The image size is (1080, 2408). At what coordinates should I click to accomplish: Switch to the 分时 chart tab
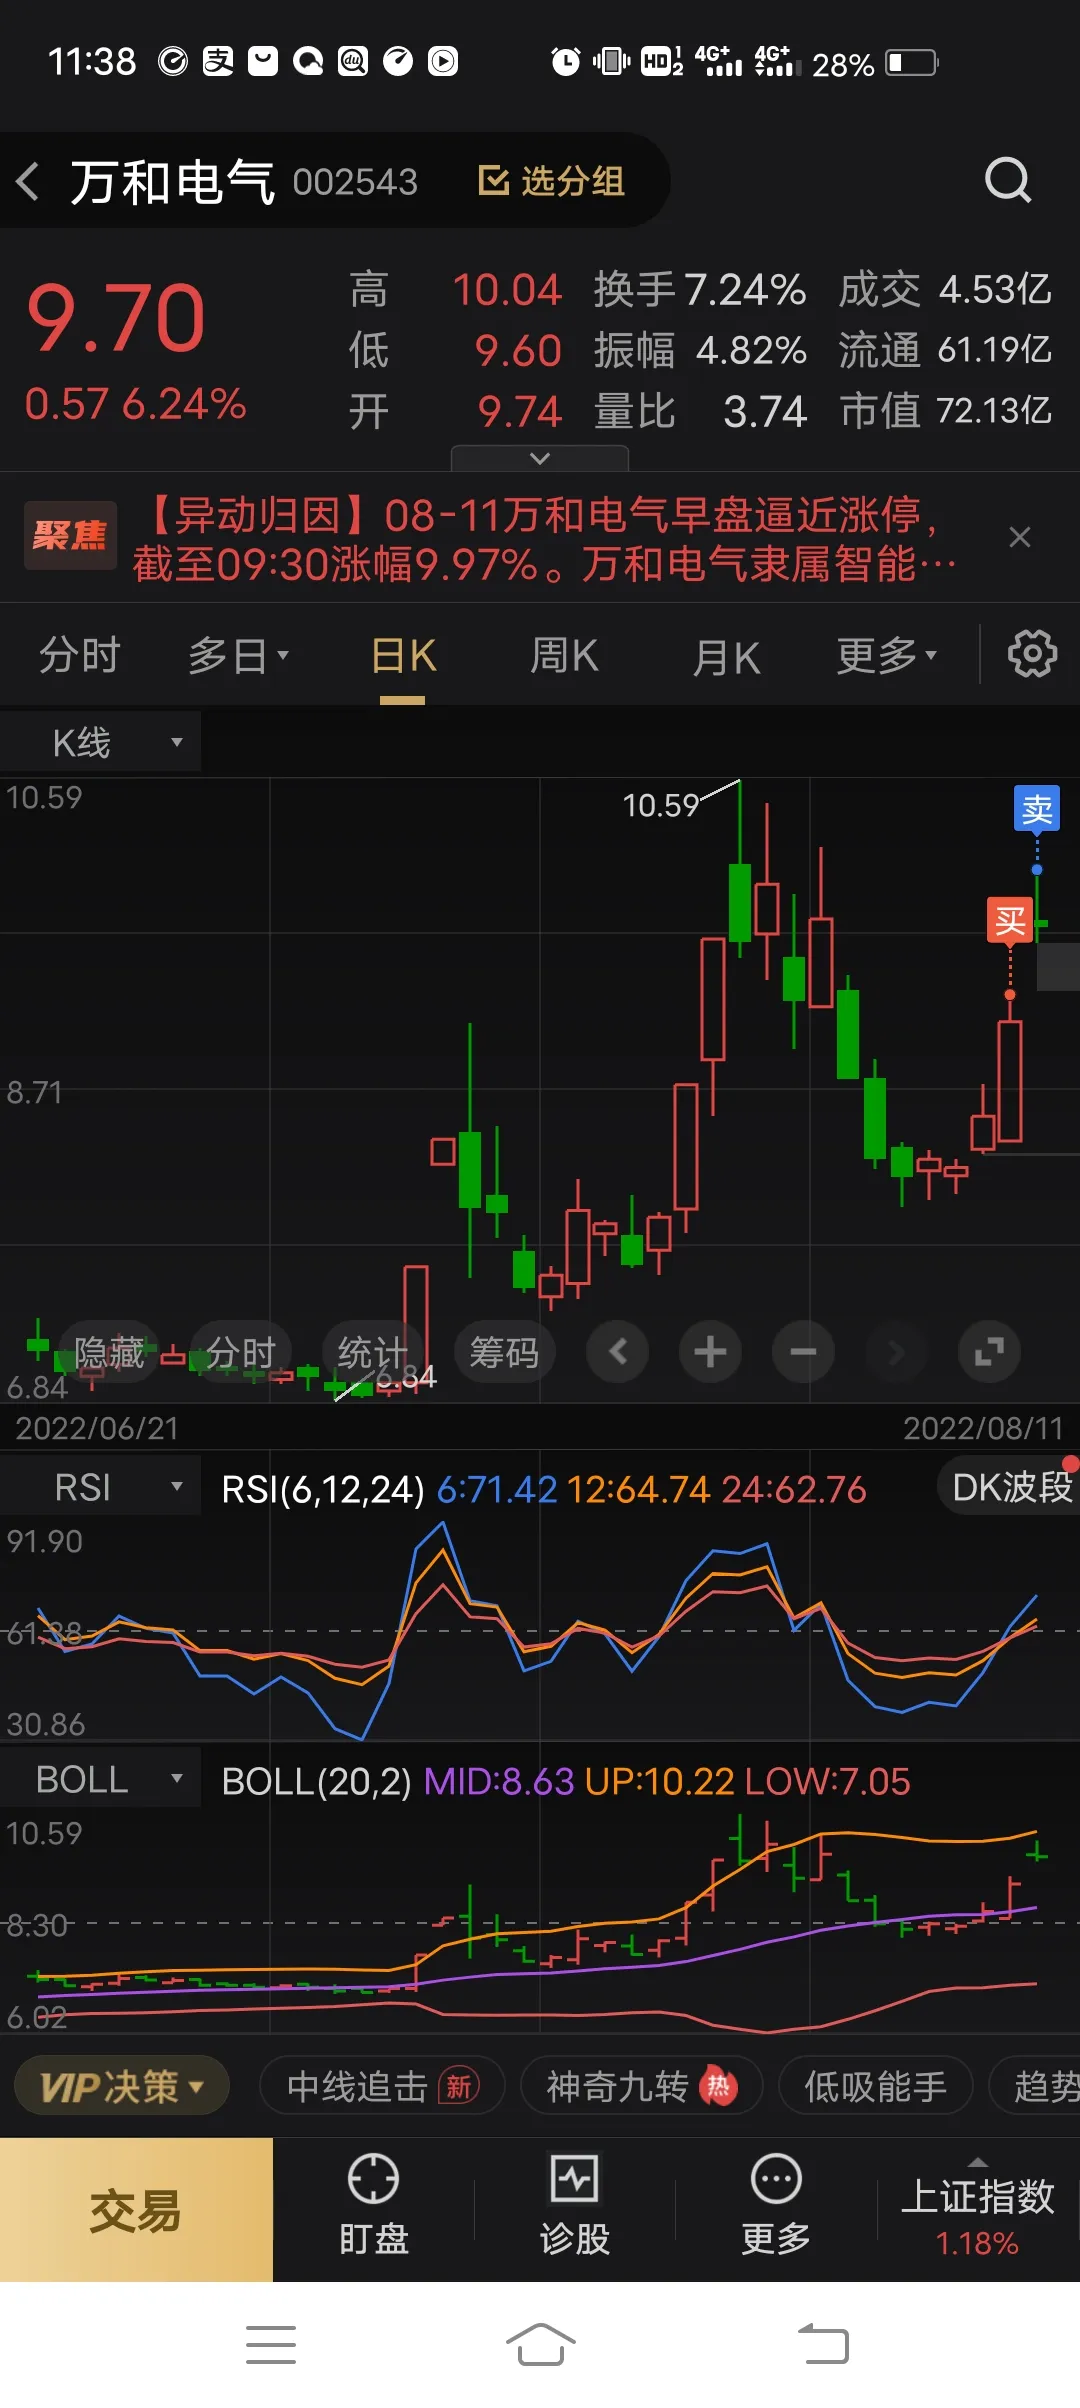(80, 656)
